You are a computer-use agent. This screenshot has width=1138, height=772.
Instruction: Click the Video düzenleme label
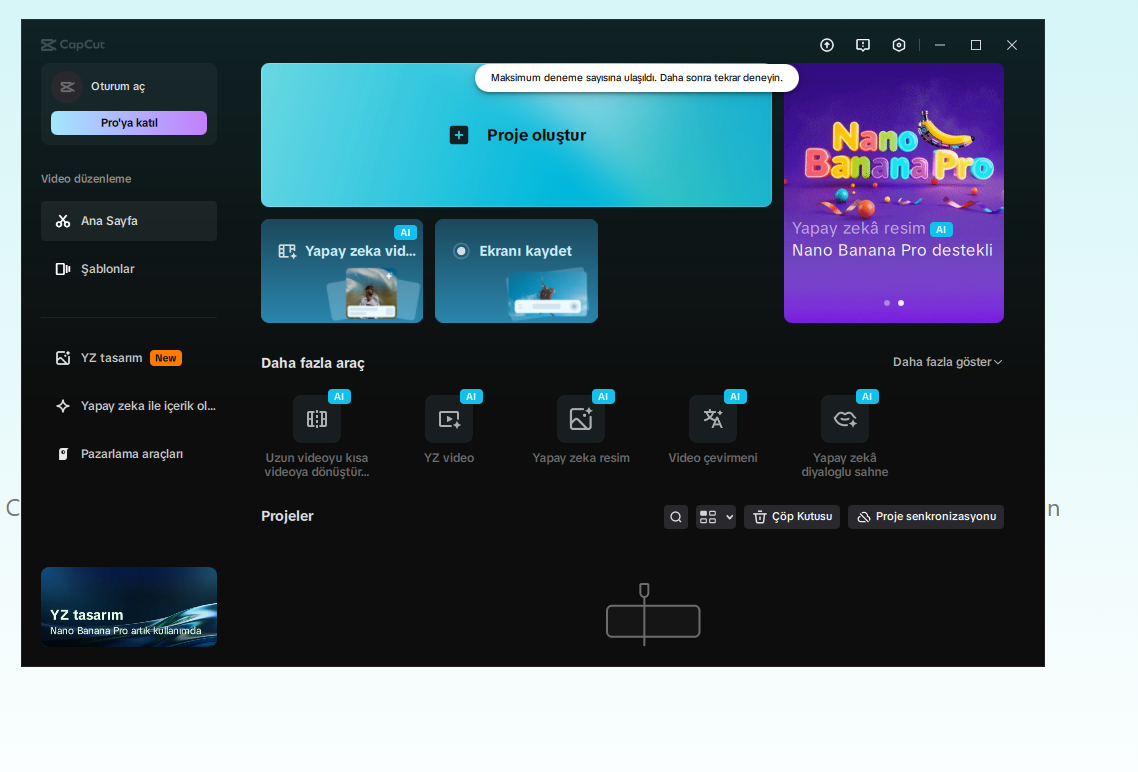pos(86,178)
